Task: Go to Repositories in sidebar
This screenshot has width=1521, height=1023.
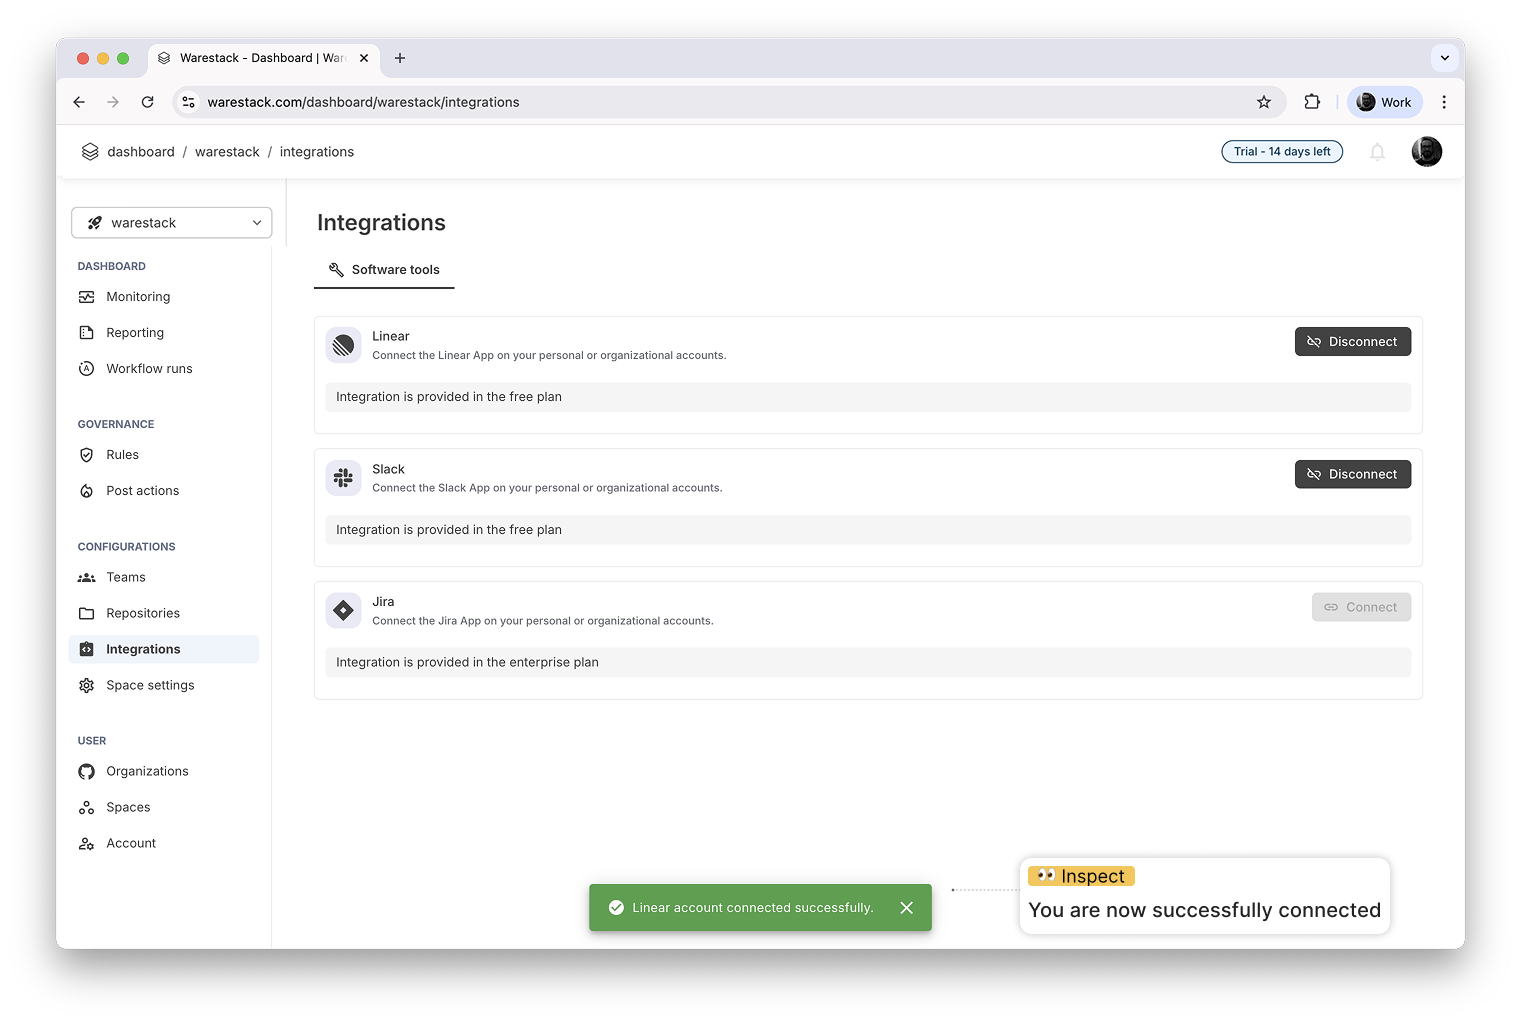Action: coord(143,613)
